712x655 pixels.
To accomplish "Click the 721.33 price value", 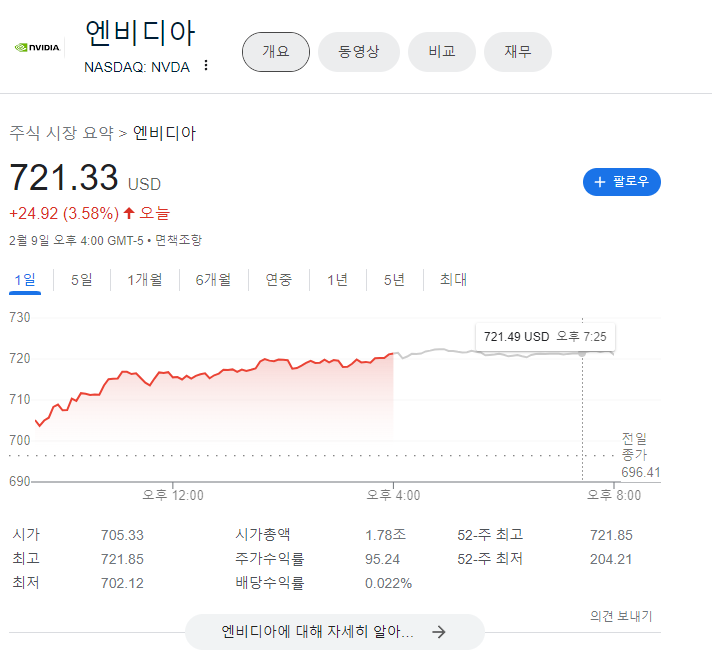I will [x=64, y=177].
